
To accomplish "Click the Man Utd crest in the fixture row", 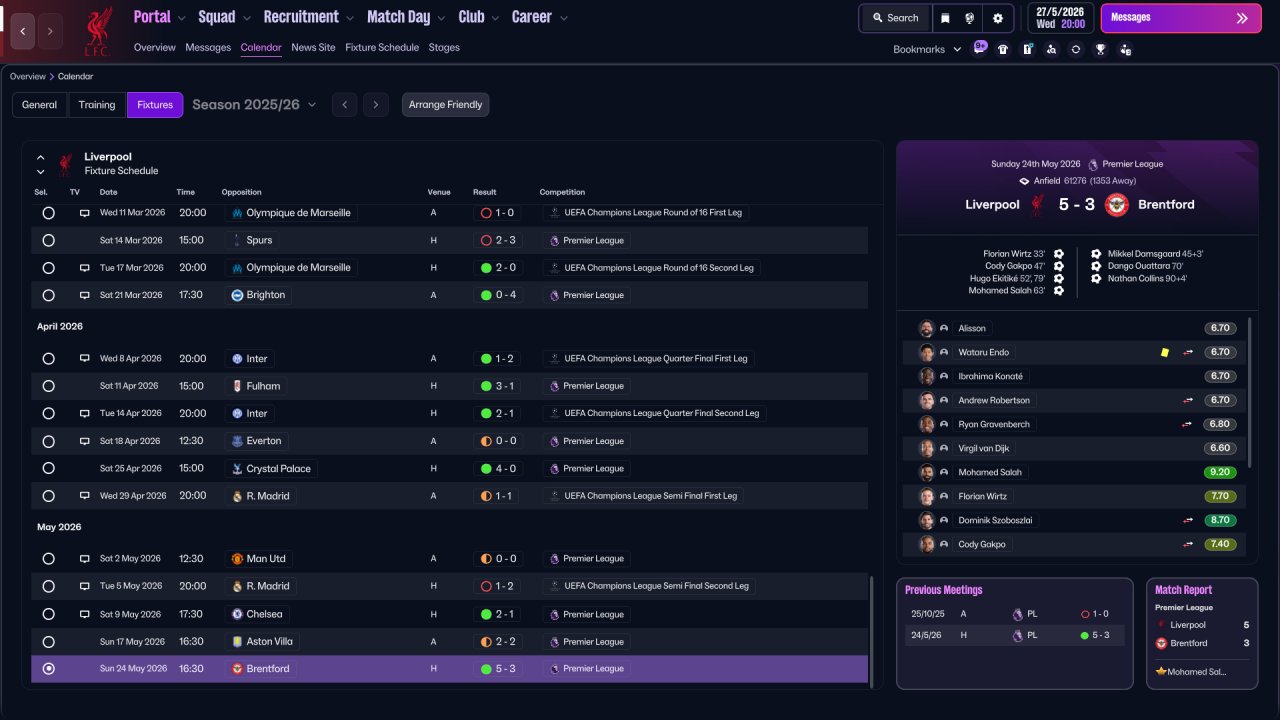I will (237, 559).
